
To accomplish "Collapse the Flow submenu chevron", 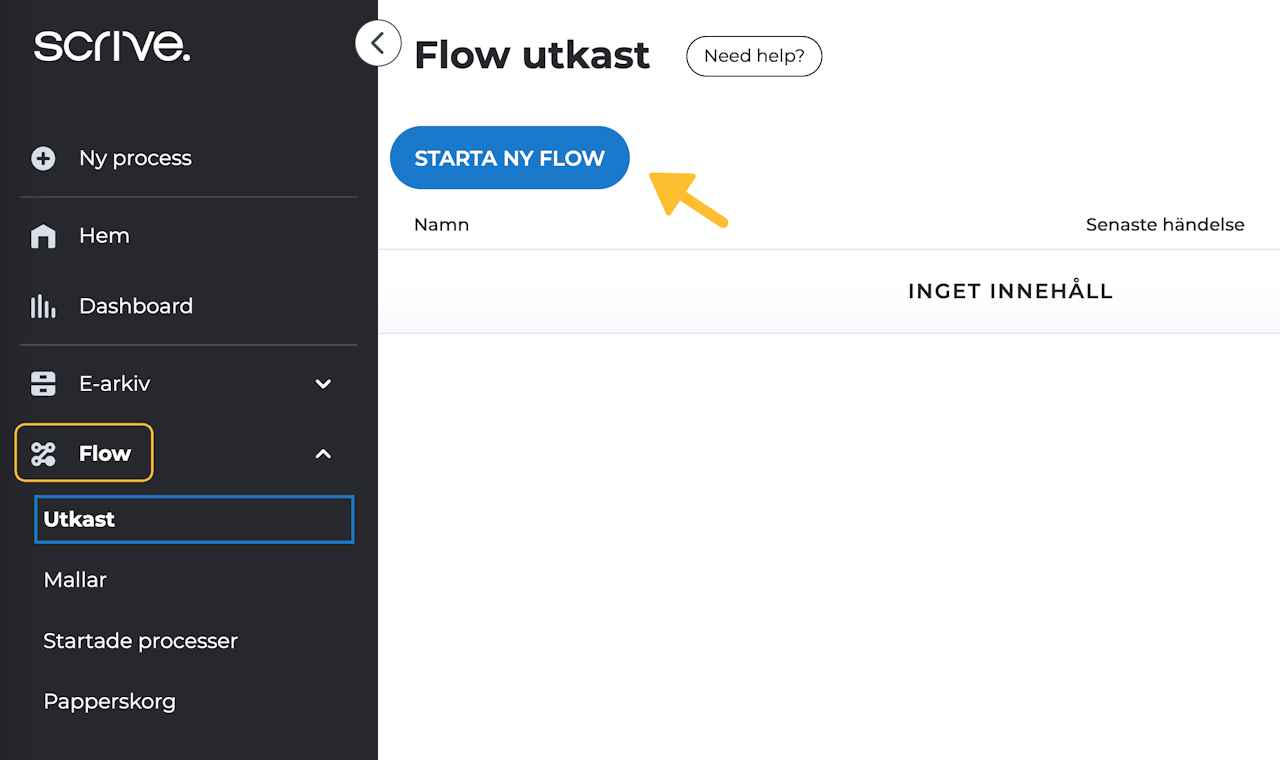I will [323, 454].
